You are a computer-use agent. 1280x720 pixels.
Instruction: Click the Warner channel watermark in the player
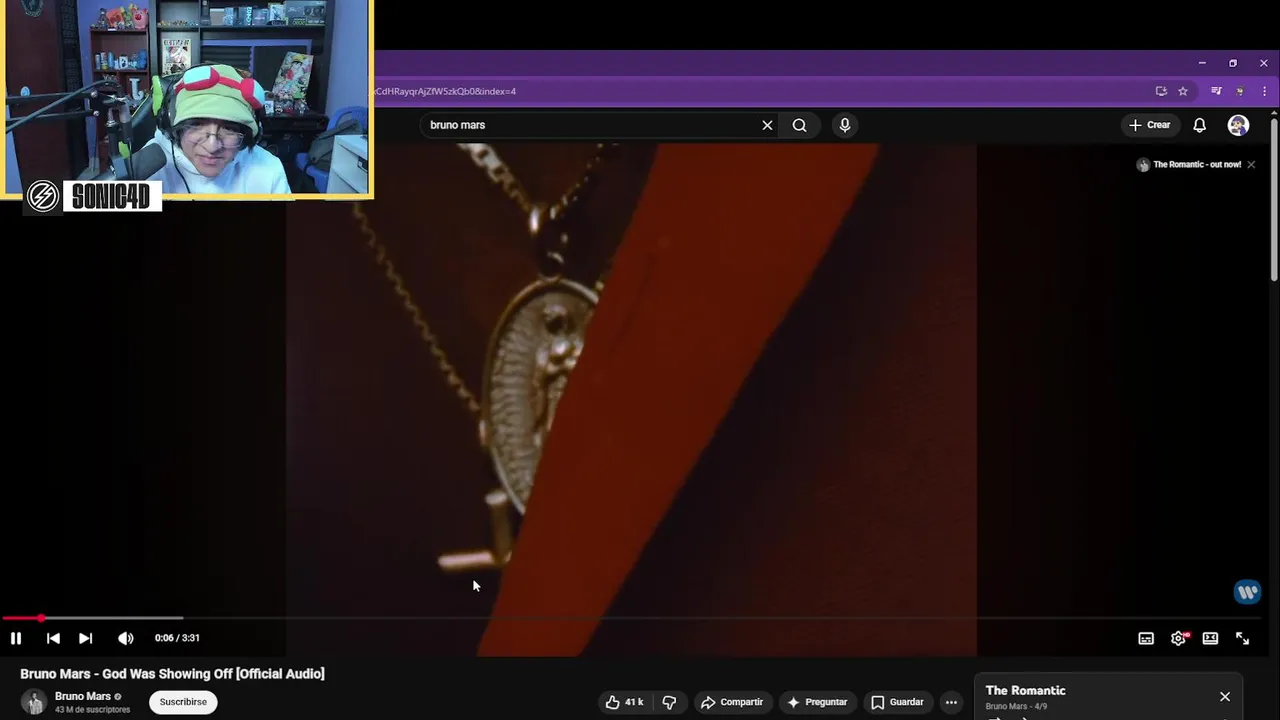1247,592
